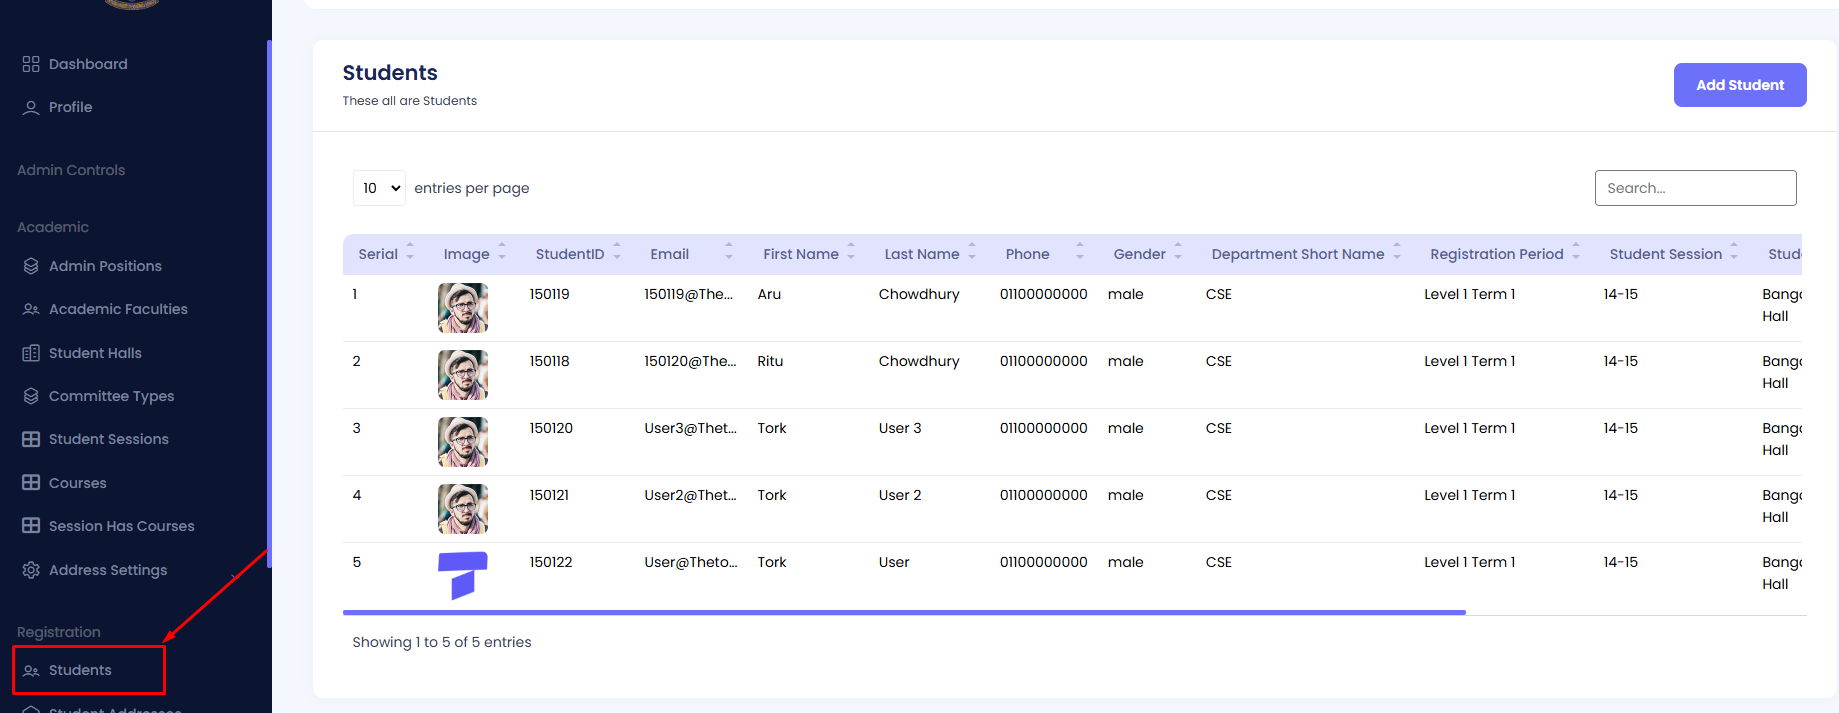Open Courses in the sidebar menu

point(77,483)
